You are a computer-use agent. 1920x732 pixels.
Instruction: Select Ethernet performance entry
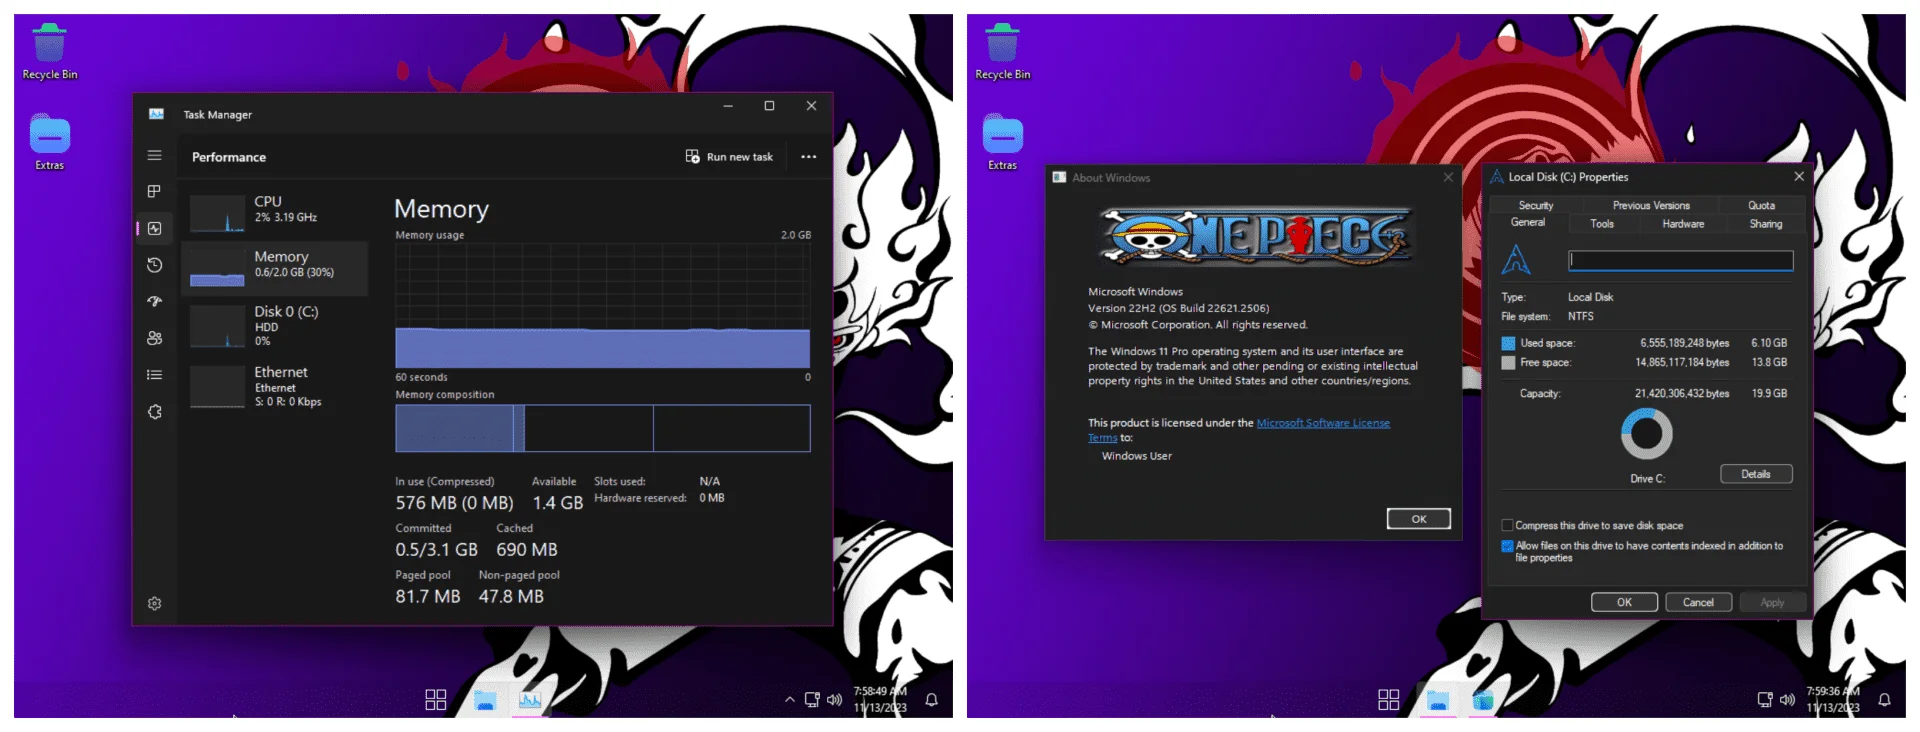(x=275, y=386)
